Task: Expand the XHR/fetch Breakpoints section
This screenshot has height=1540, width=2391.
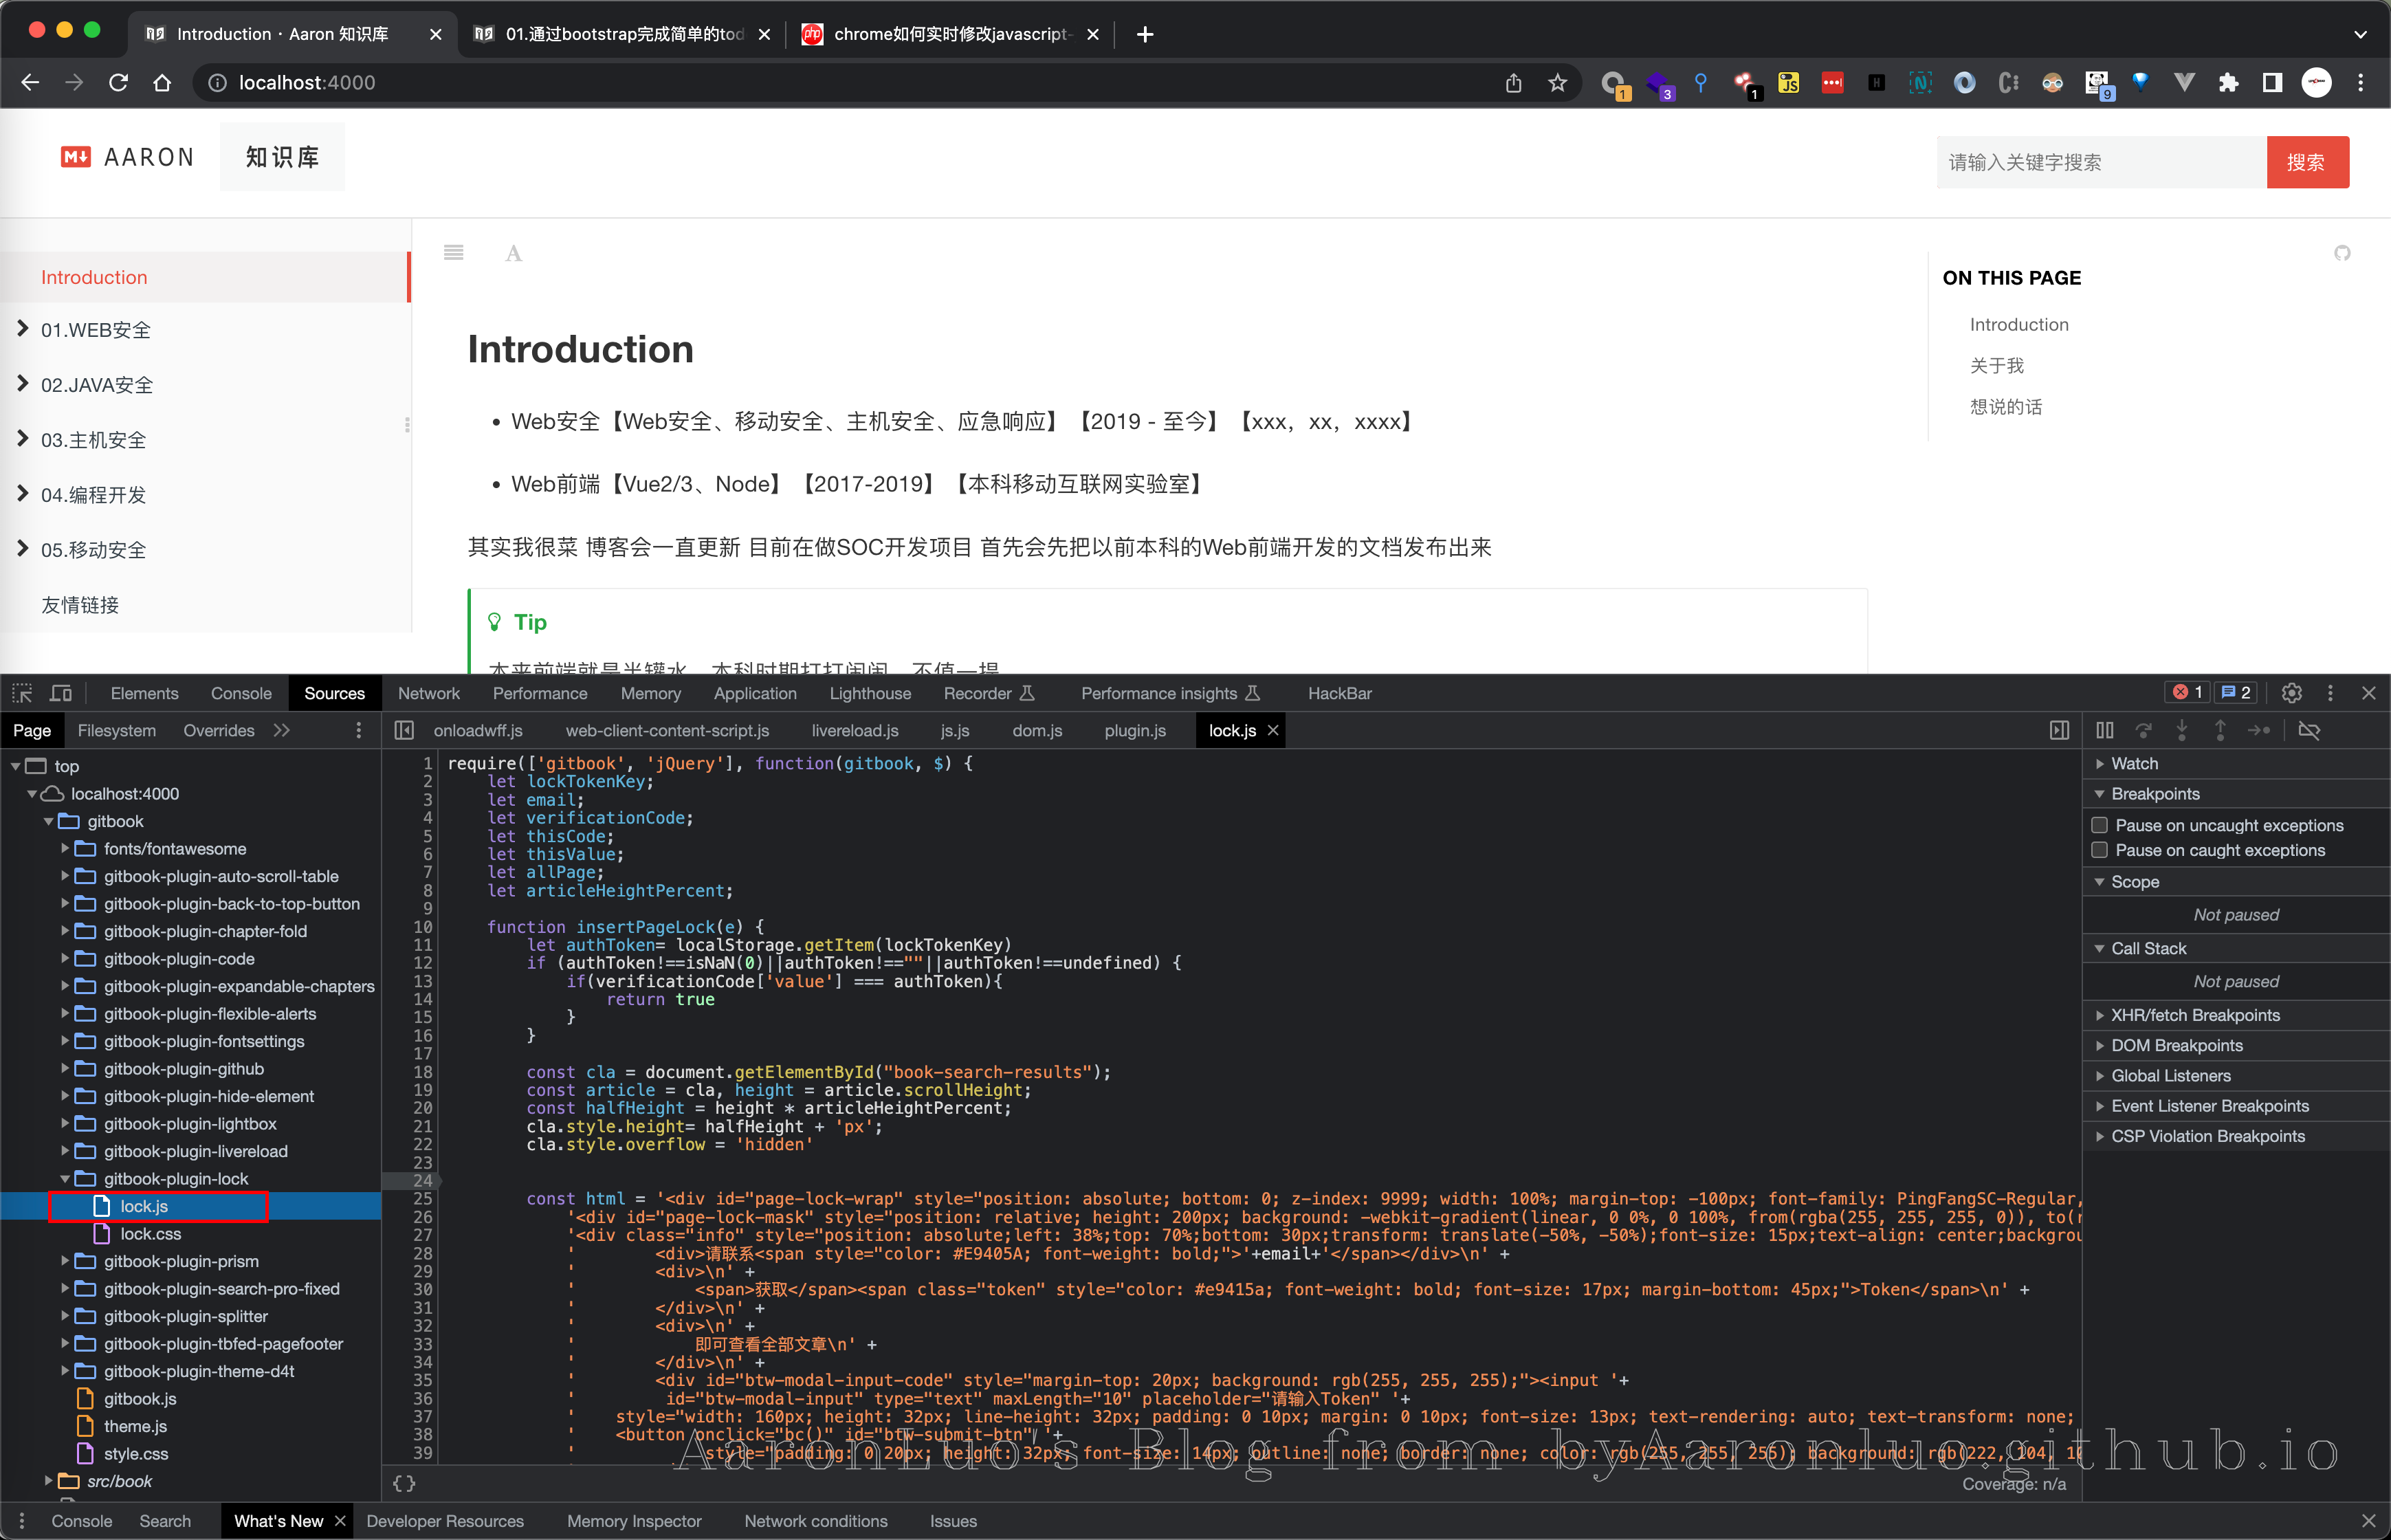Action: [2100, 1015]
